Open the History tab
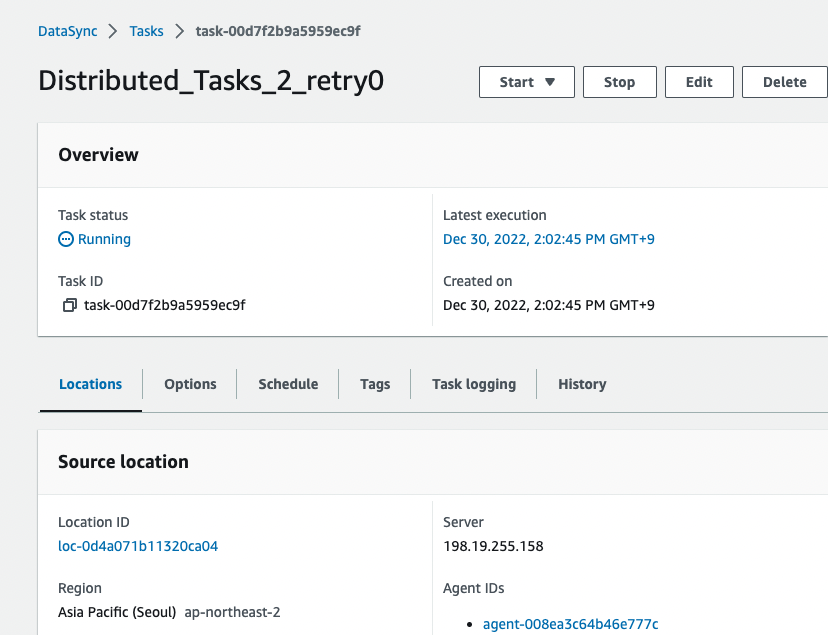This screenshot has width=828, height=635. coord(582,384)
